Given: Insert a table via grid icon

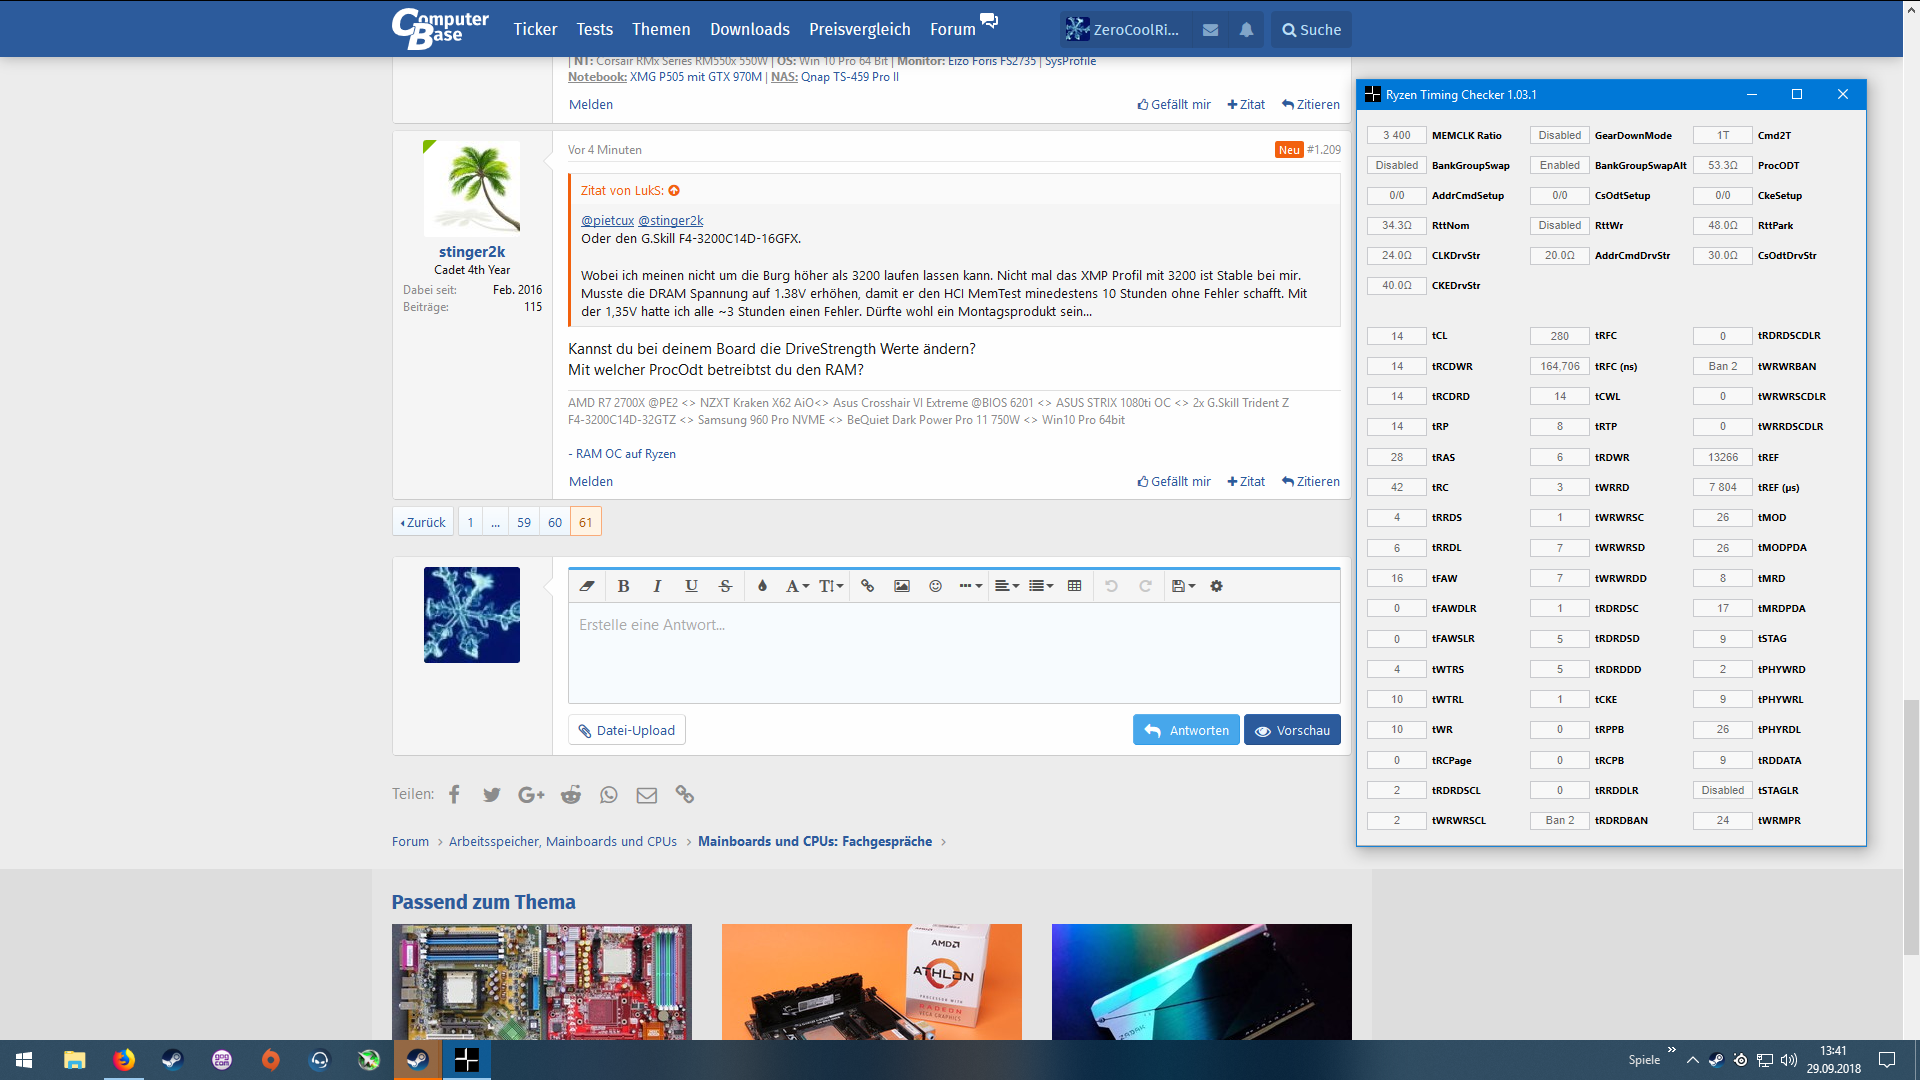Looking at the screenshot, I should click(1074, 586).
